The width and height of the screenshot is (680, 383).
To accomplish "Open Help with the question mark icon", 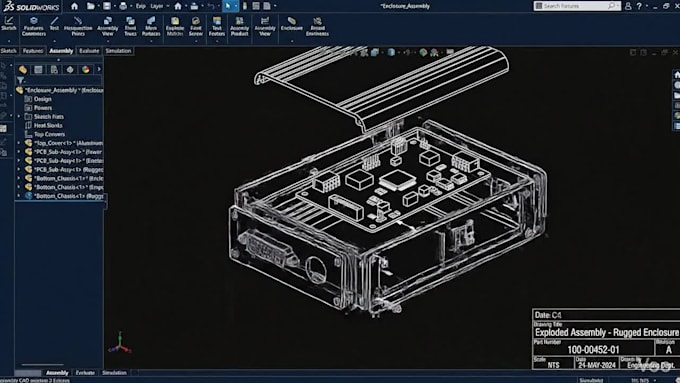I will 639,6.
